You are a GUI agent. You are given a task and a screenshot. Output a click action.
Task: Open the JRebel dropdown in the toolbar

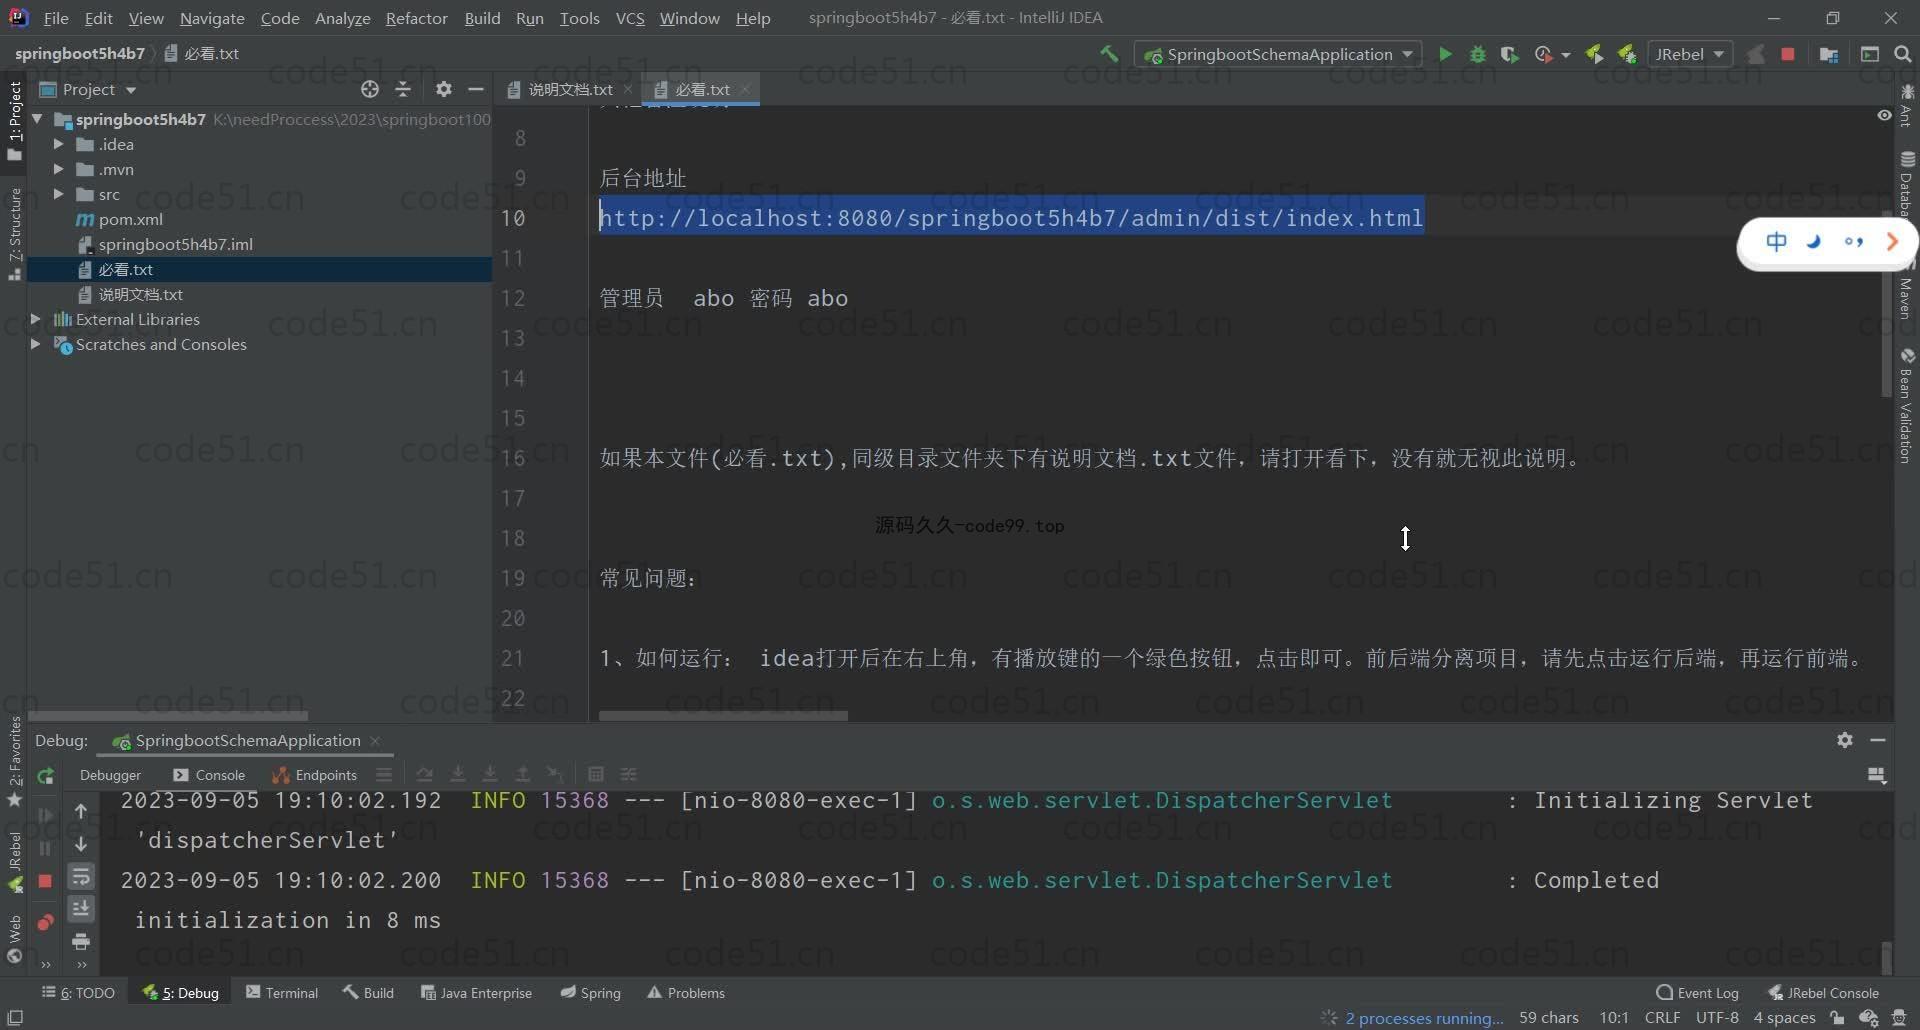1690,54
